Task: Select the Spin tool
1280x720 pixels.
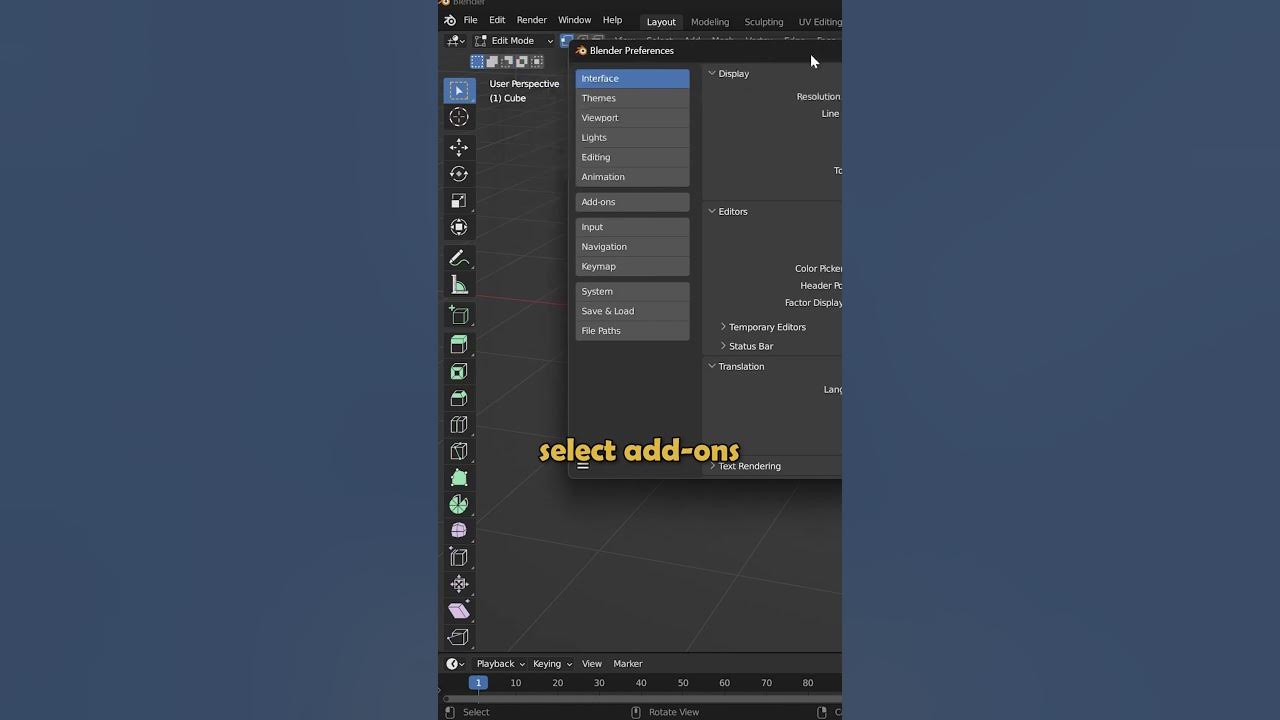Action: coord(459,505)
